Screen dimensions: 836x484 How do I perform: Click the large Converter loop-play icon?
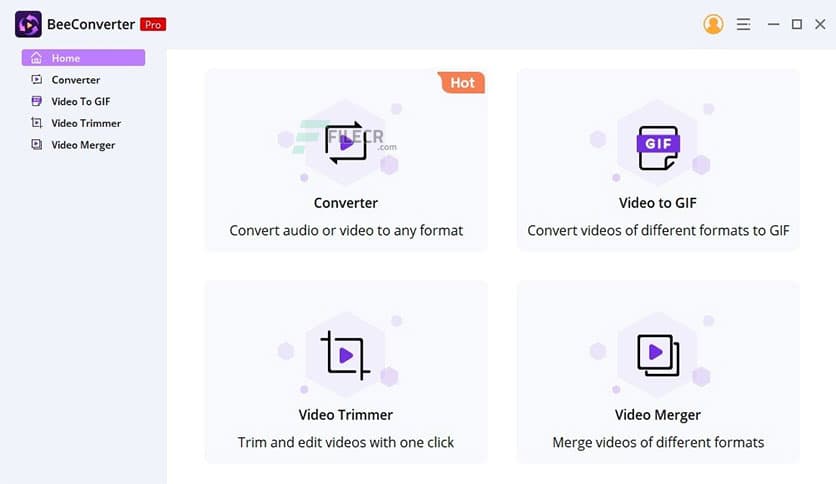pyautogui.click(x=346, y=143)
